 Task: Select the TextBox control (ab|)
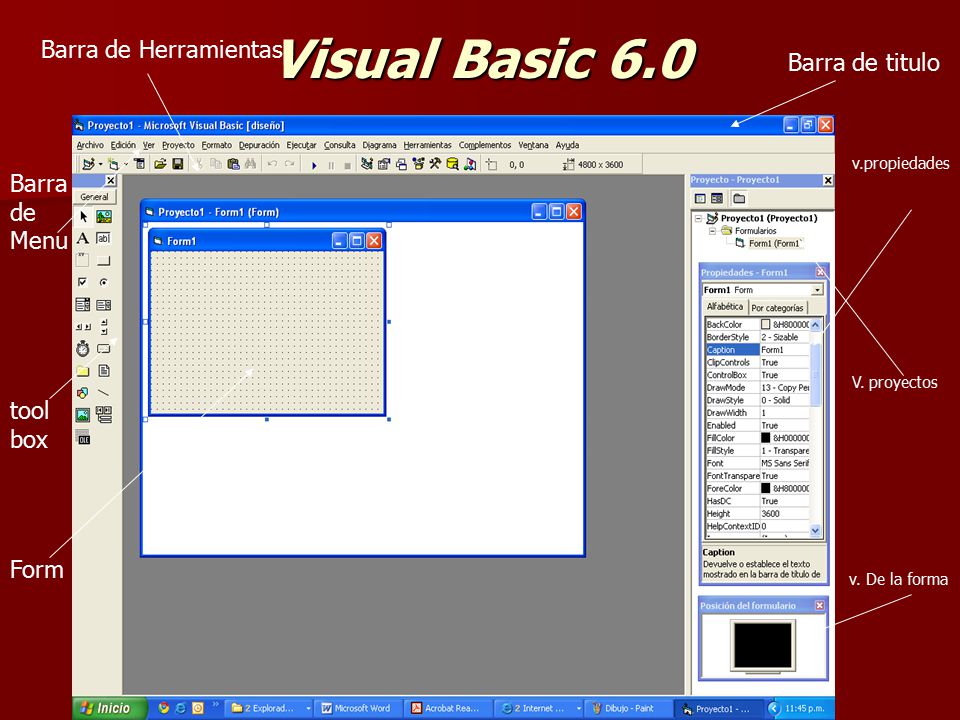(104, 238)
